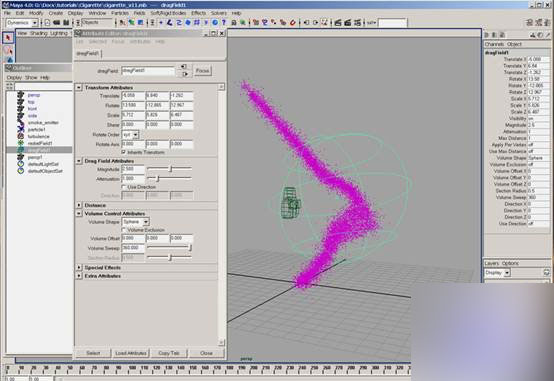Click the Volume Shape row in Channel Box
The height and width of the screenshot is (381, 554).
pos(517,158)
